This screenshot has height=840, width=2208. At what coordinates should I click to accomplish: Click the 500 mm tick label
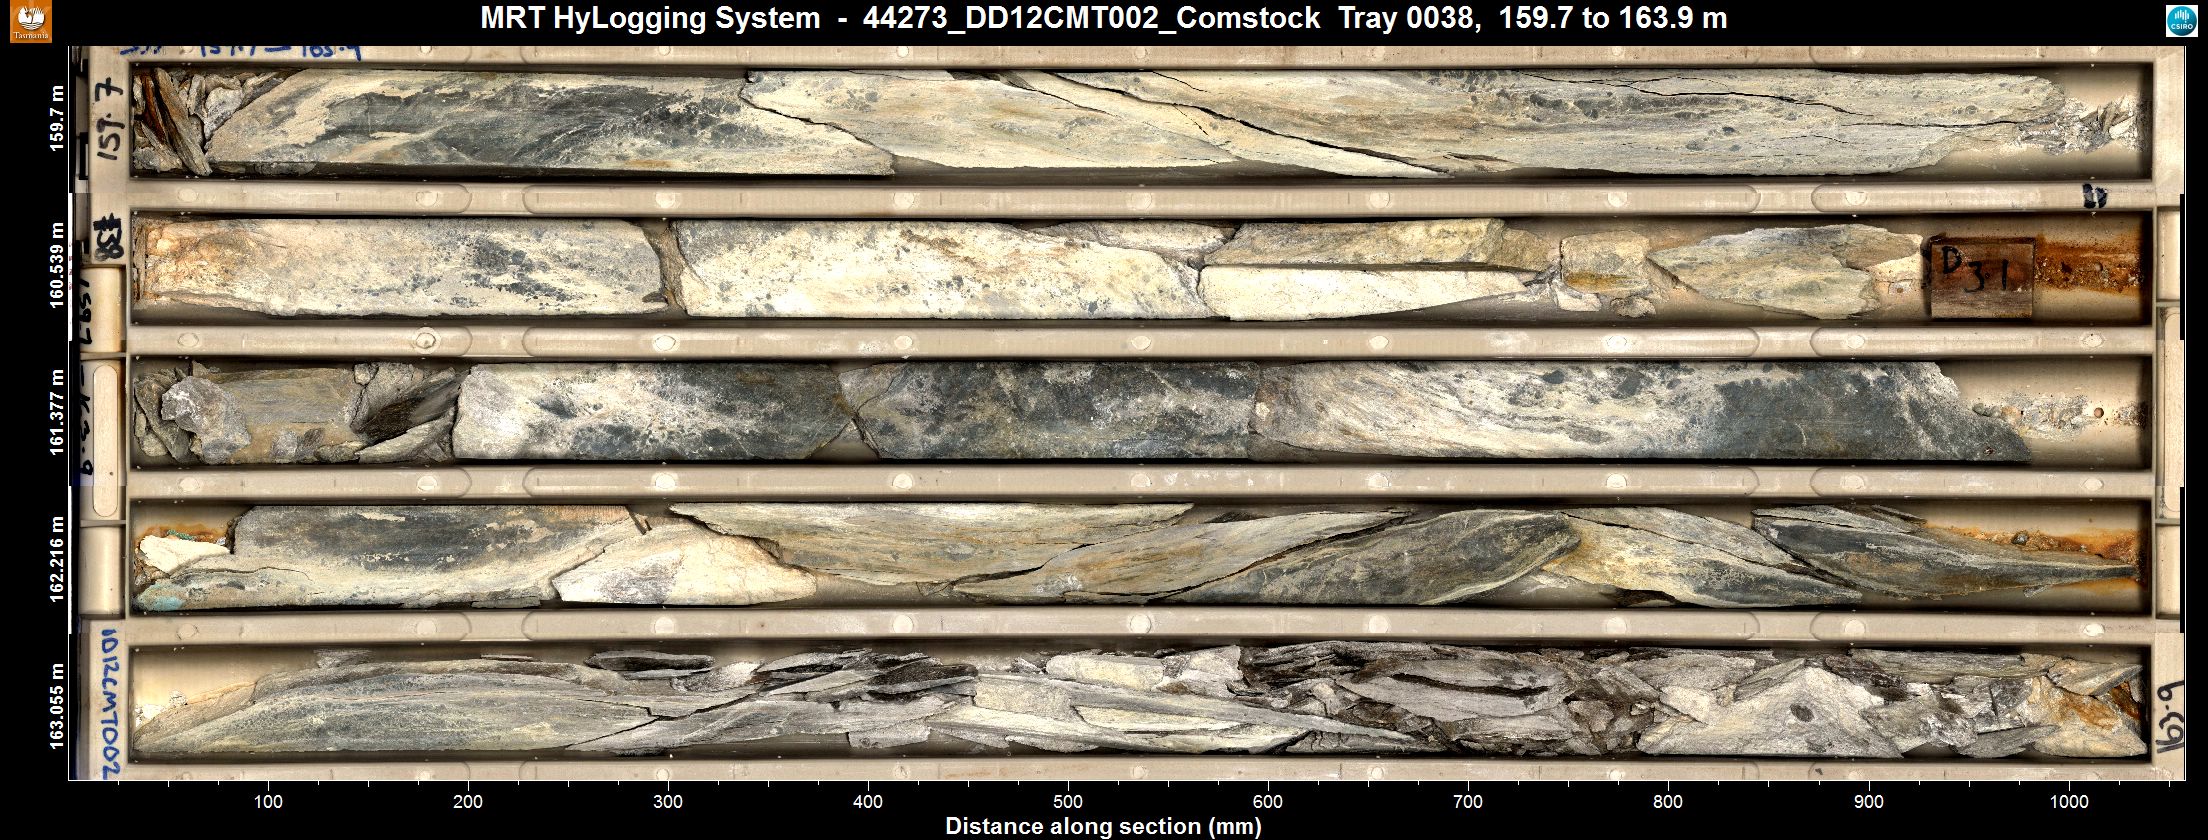(x=1068, y=802)
